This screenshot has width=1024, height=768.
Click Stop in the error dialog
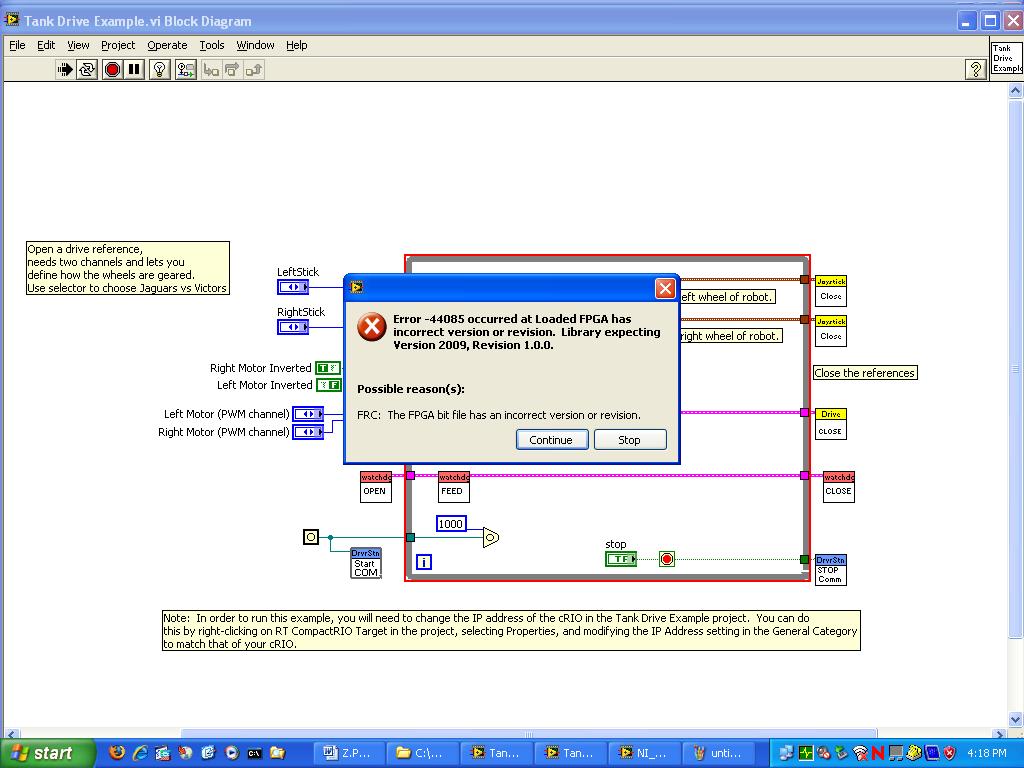tap(630, 440)
